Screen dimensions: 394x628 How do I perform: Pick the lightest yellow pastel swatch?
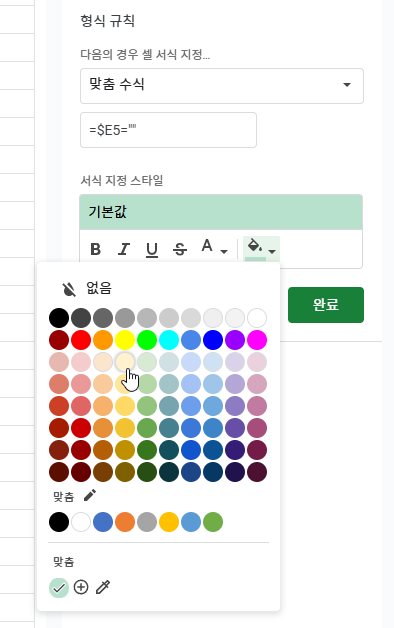click(x=125, y=362)
